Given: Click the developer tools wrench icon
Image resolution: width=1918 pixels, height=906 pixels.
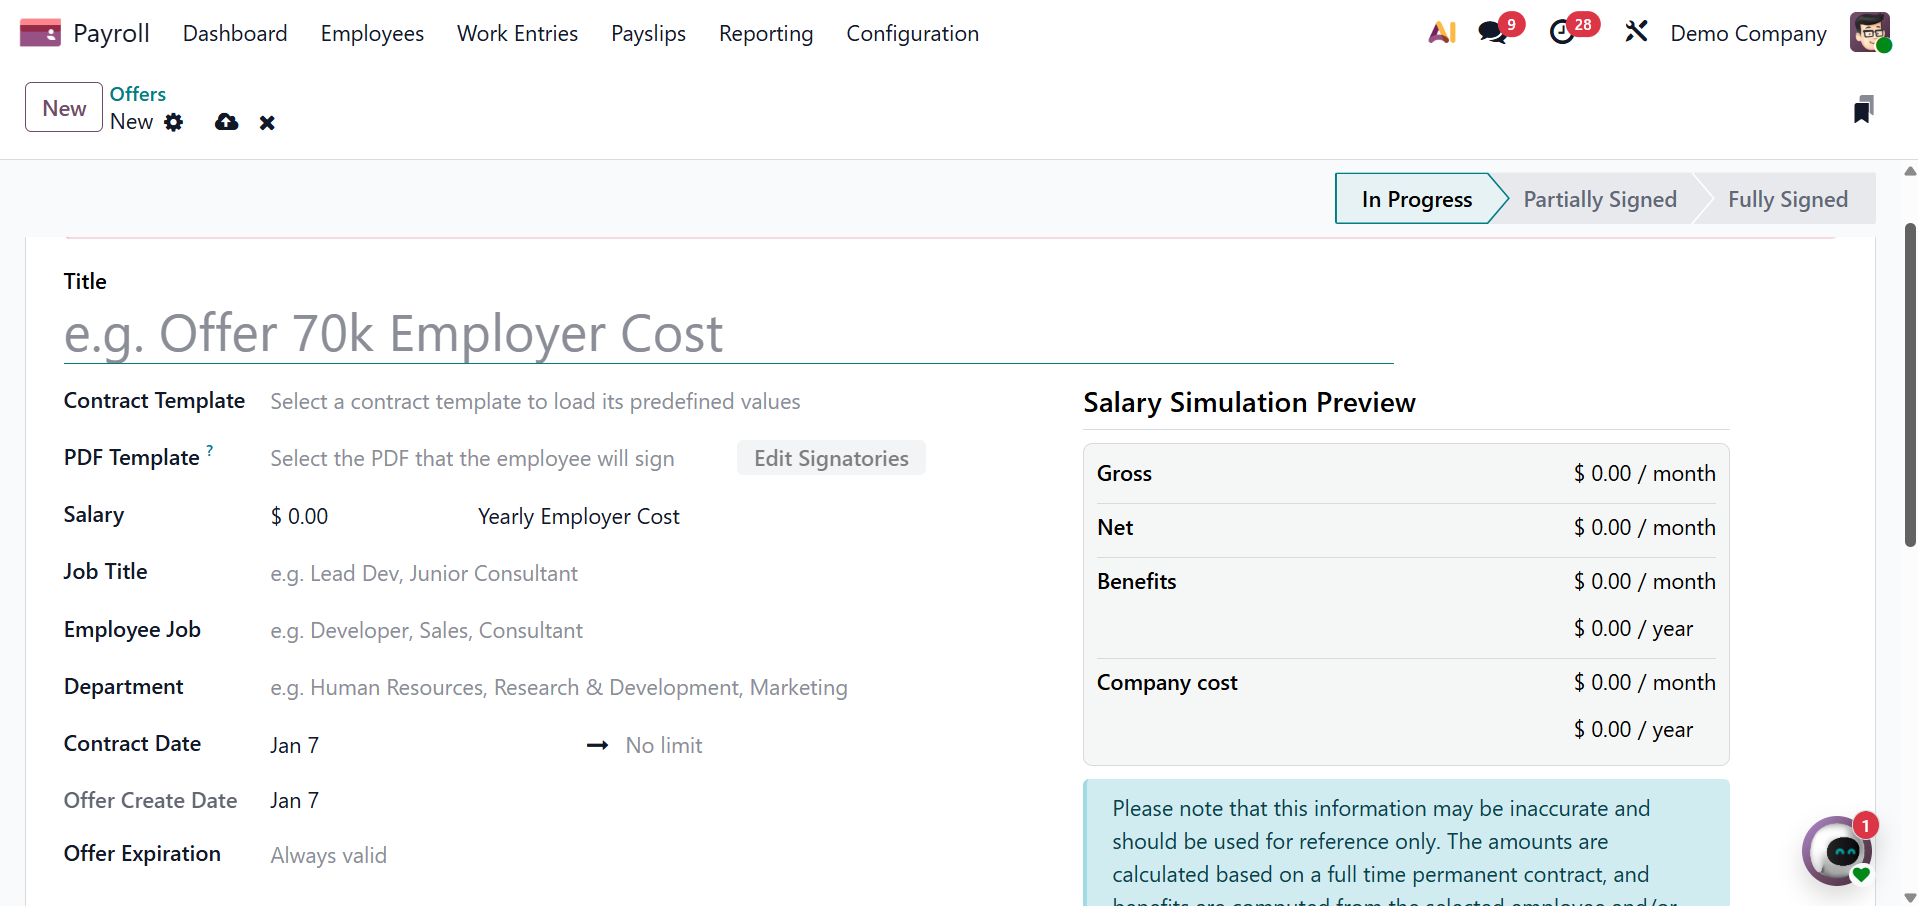Looking at the screenshot, I should pos(1636,33).
